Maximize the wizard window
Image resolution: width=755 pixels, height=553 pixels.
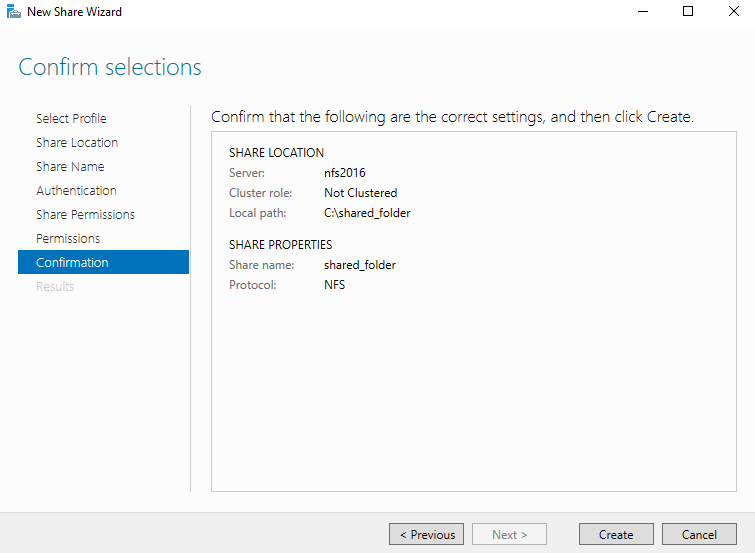click(x=688, y=12)
